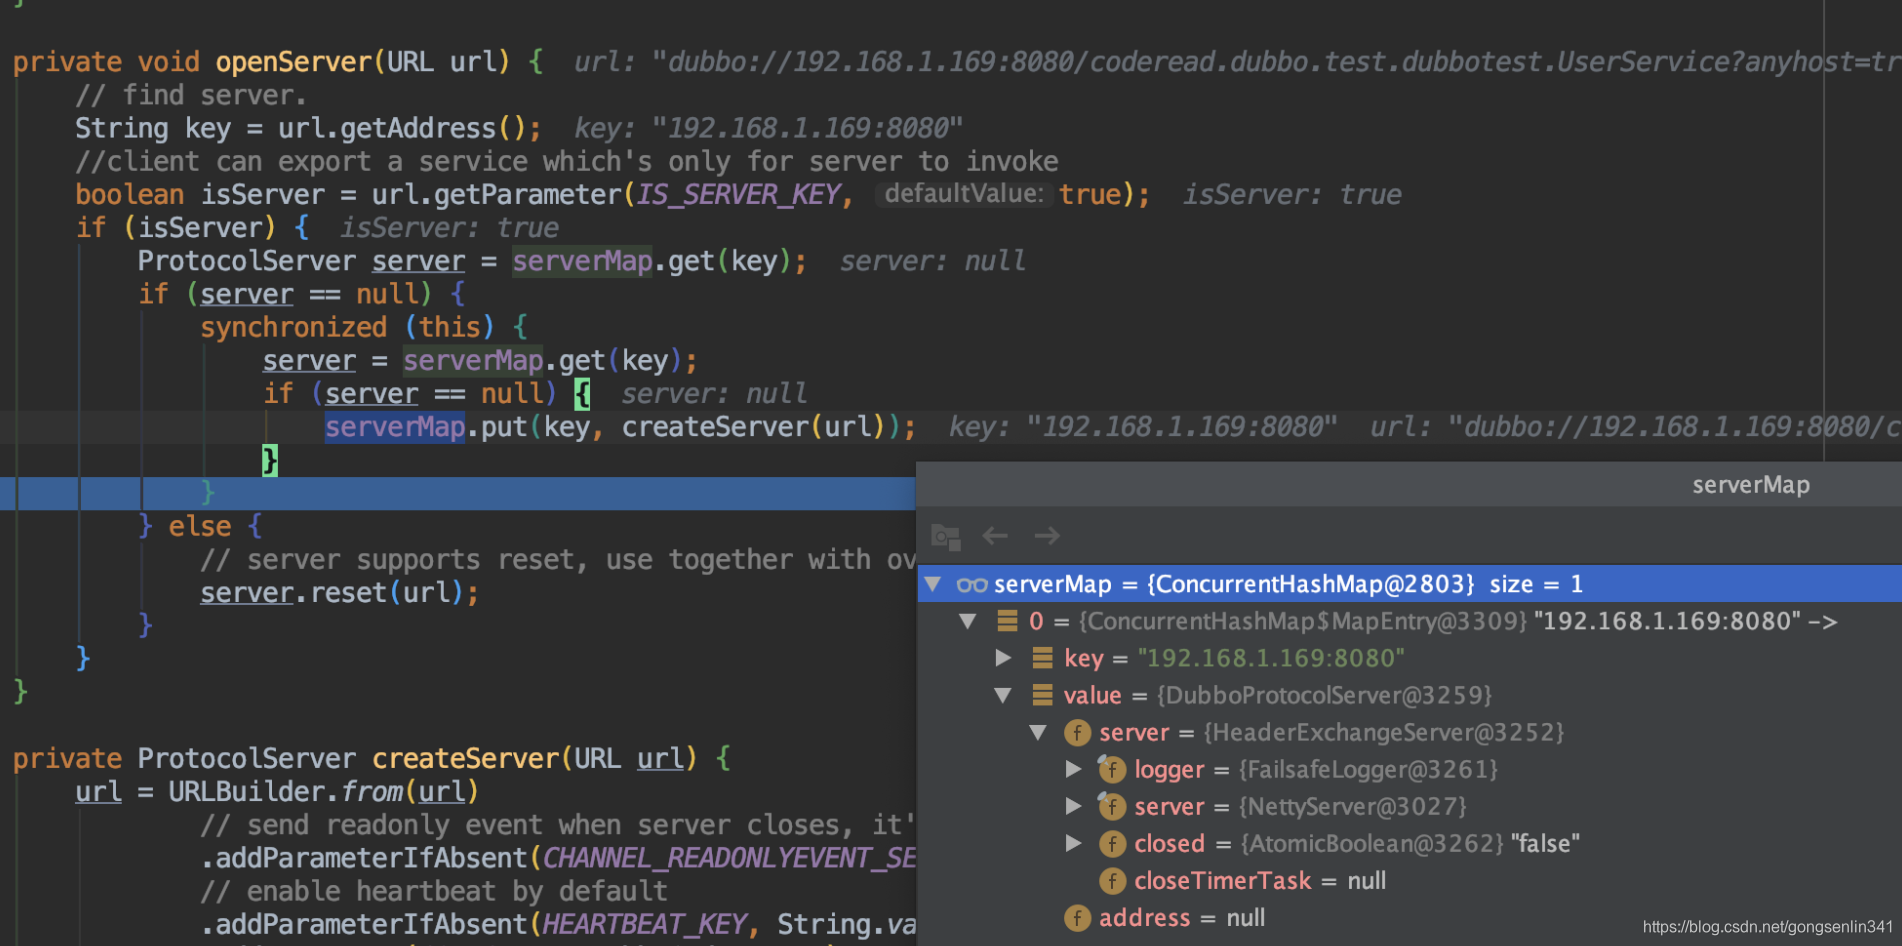Image resolution: width=1902 pixels, height=946 pixels.
Task: Click the list icon beside key
Action: 1043,658
